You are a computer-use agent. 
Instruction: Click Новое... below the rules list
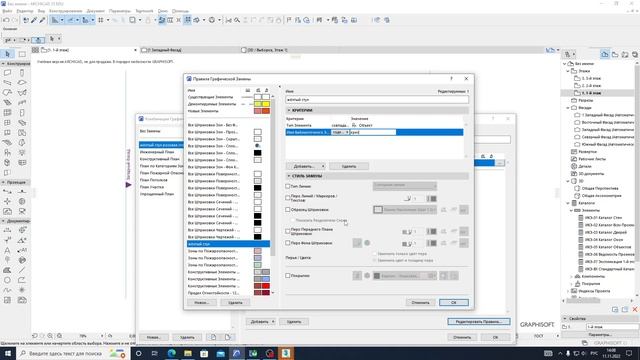point(202,302)
